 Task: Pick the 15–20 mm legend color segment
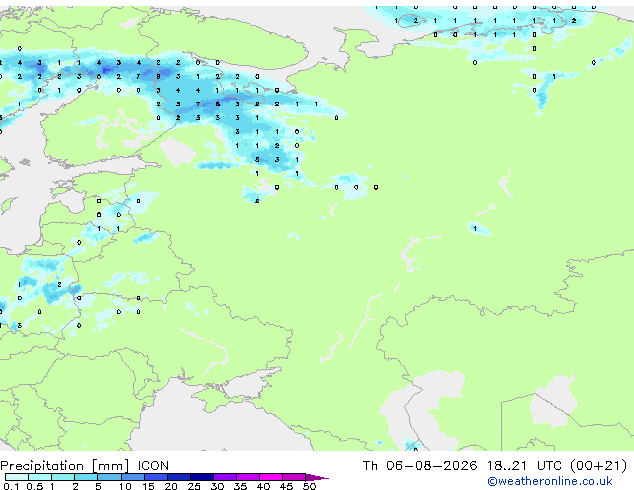[x=155, y=477]
